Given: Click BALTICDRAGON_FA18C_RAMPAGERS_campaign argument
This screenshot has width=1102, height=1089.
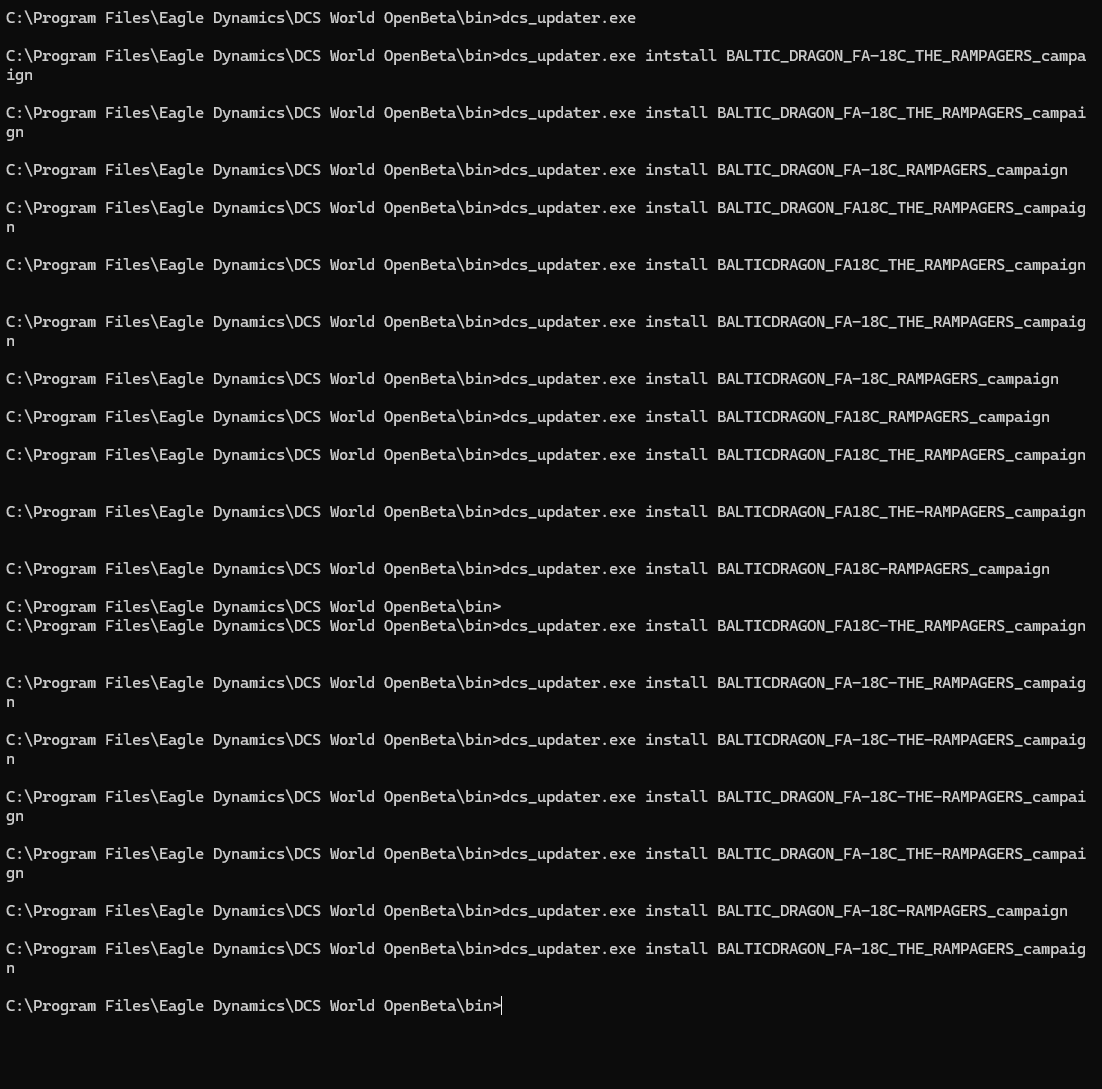Looking at the screenshot, I should 883,417.
